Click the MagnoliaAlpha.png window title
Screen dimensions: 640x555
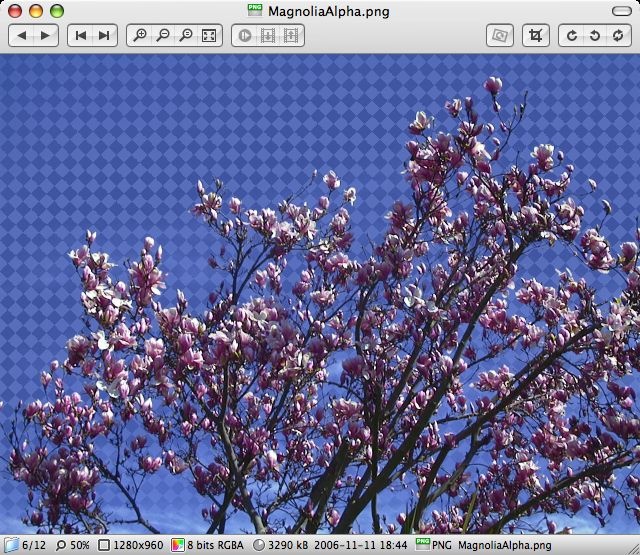pos(329,11)
